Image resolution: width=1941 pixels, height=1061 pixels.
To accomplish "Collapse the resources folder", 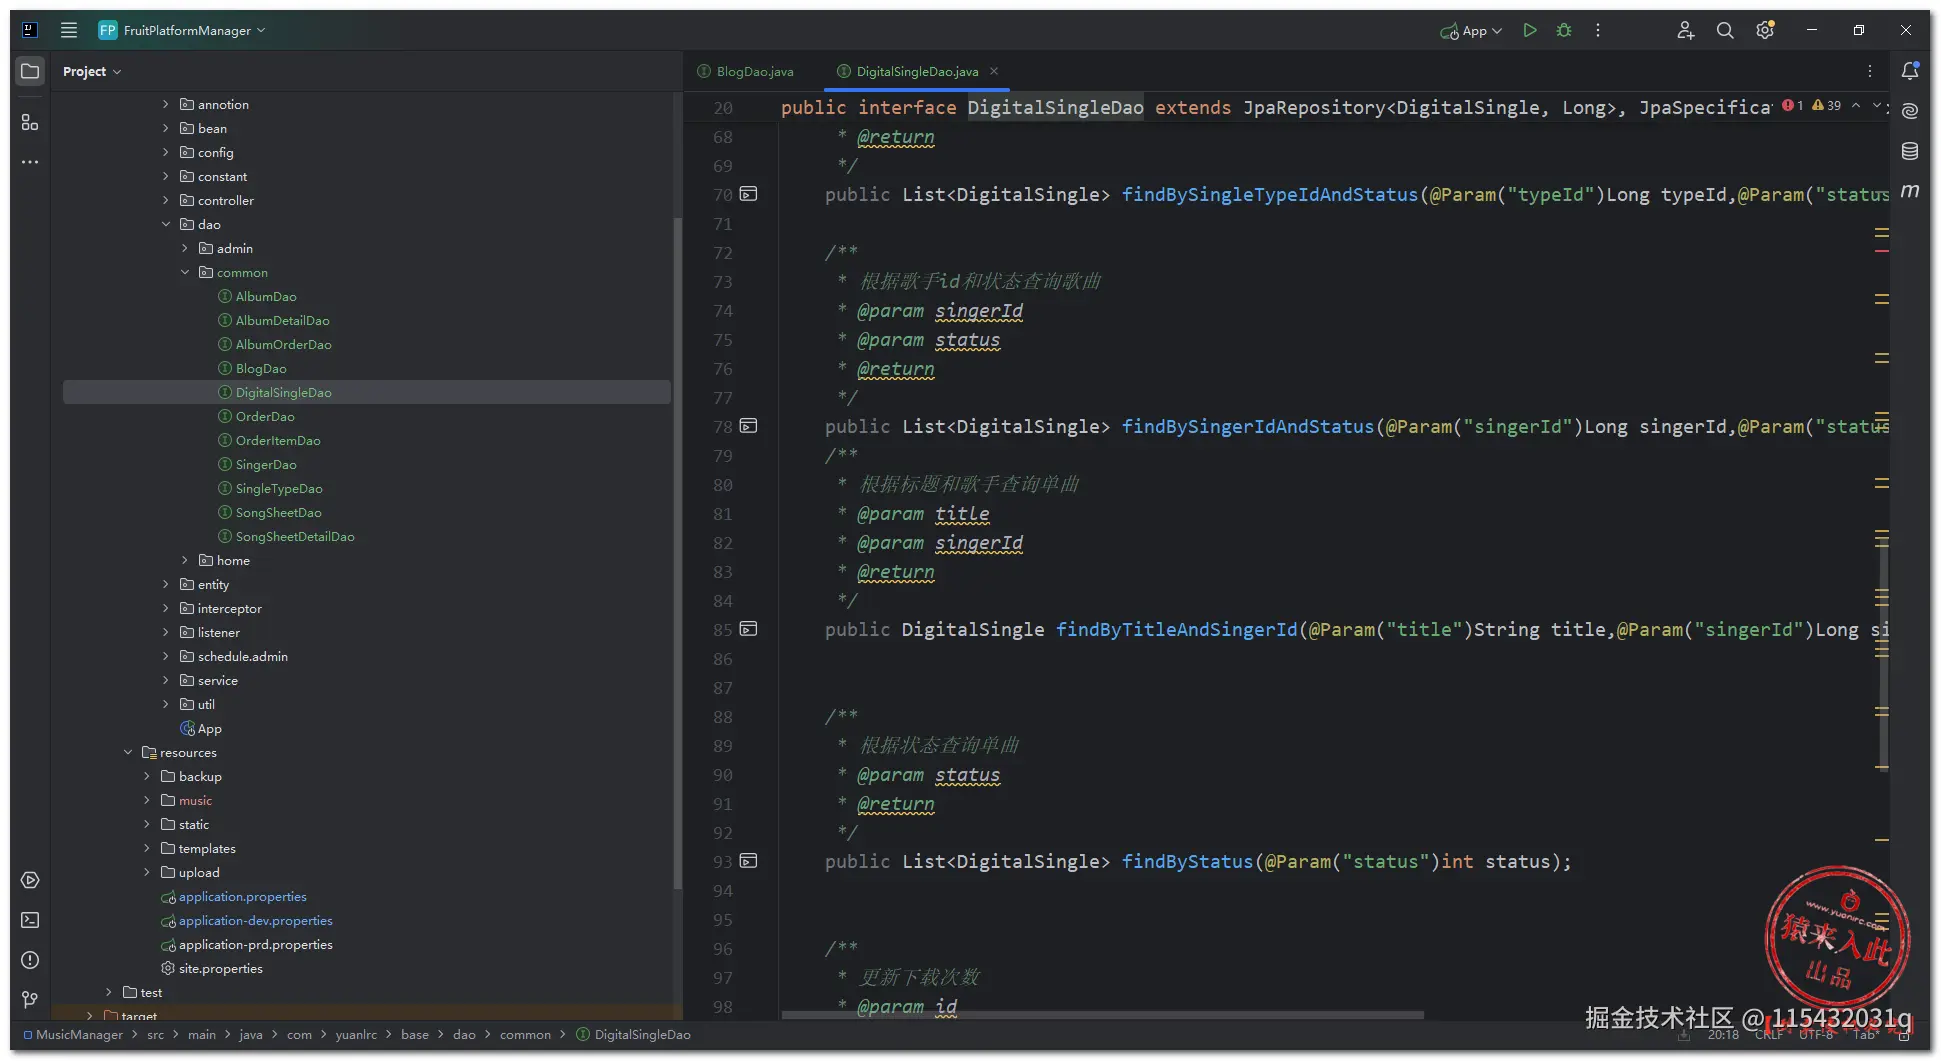I will point(128,752).
